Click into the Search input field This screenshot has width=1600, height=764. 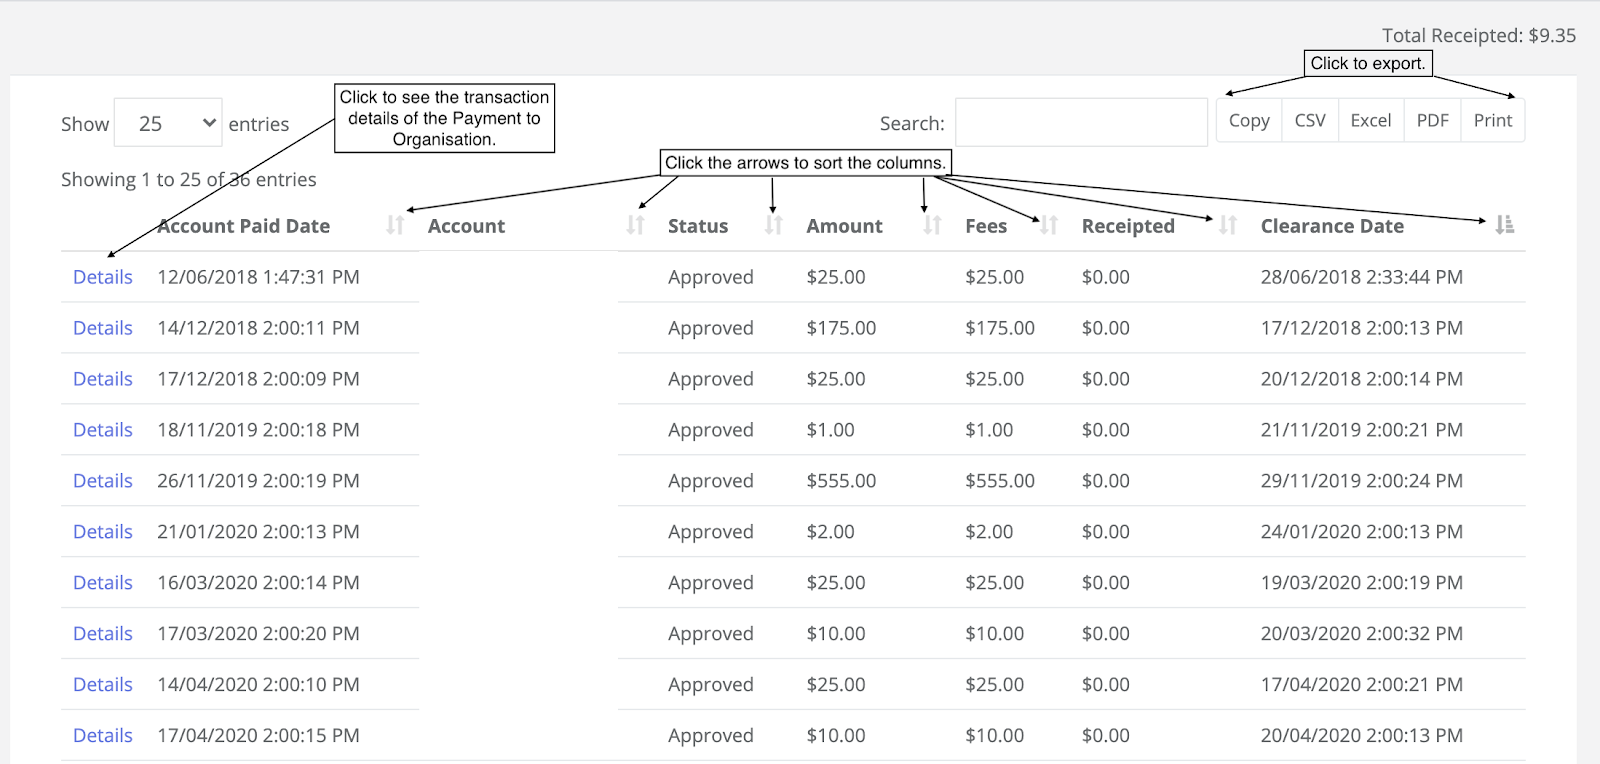1081,122
